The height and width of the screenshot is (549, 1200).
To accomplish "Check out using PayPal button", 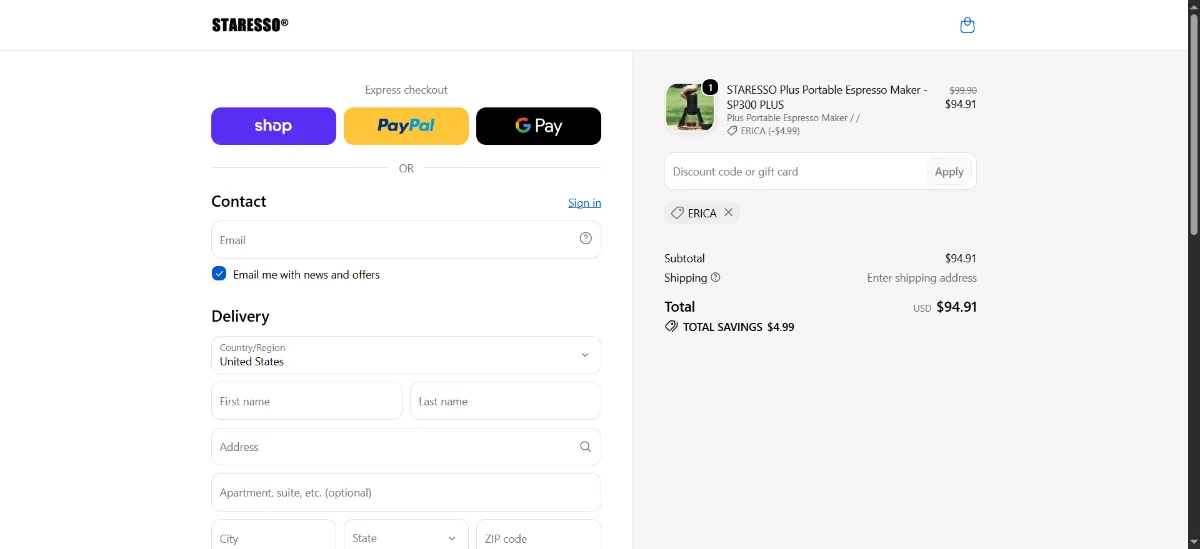I will (x=406, y=126).
